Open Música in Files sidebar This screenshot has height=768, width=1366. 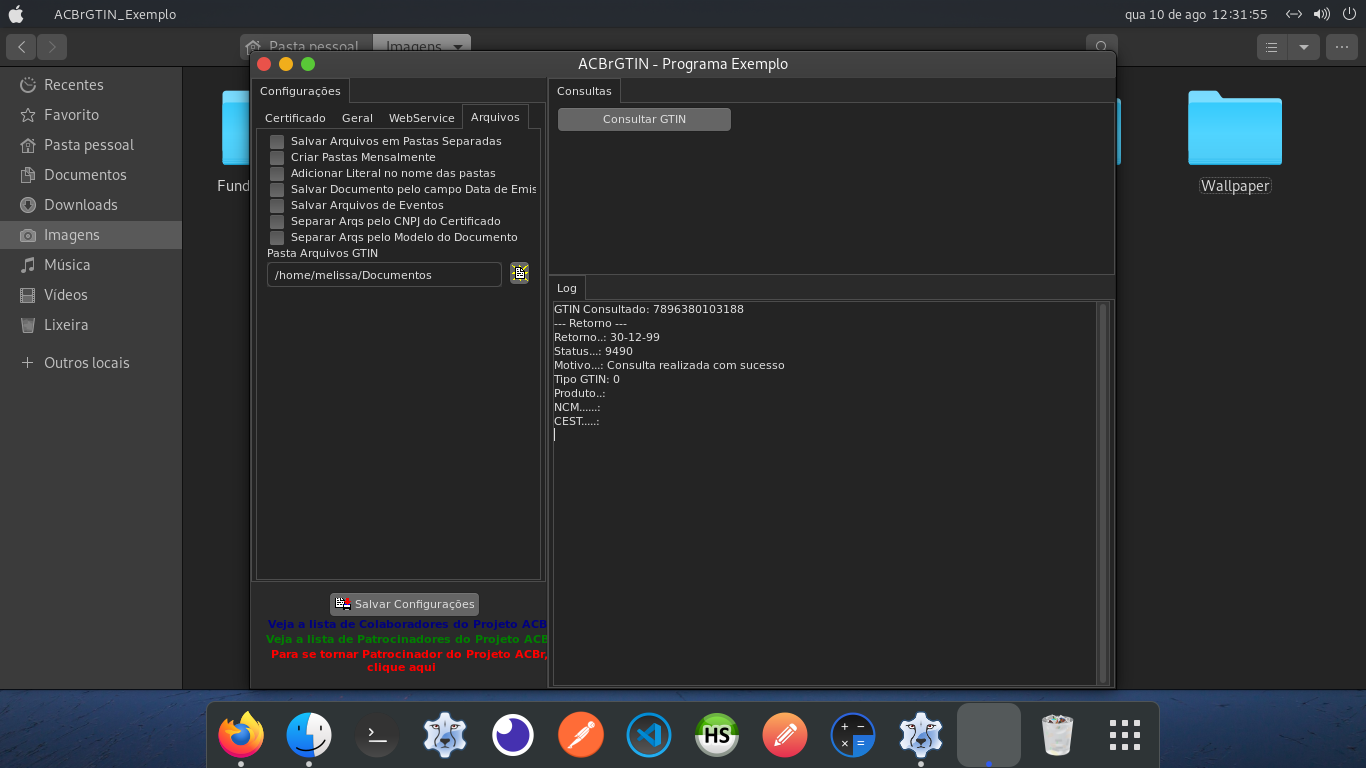click(90, 265)
